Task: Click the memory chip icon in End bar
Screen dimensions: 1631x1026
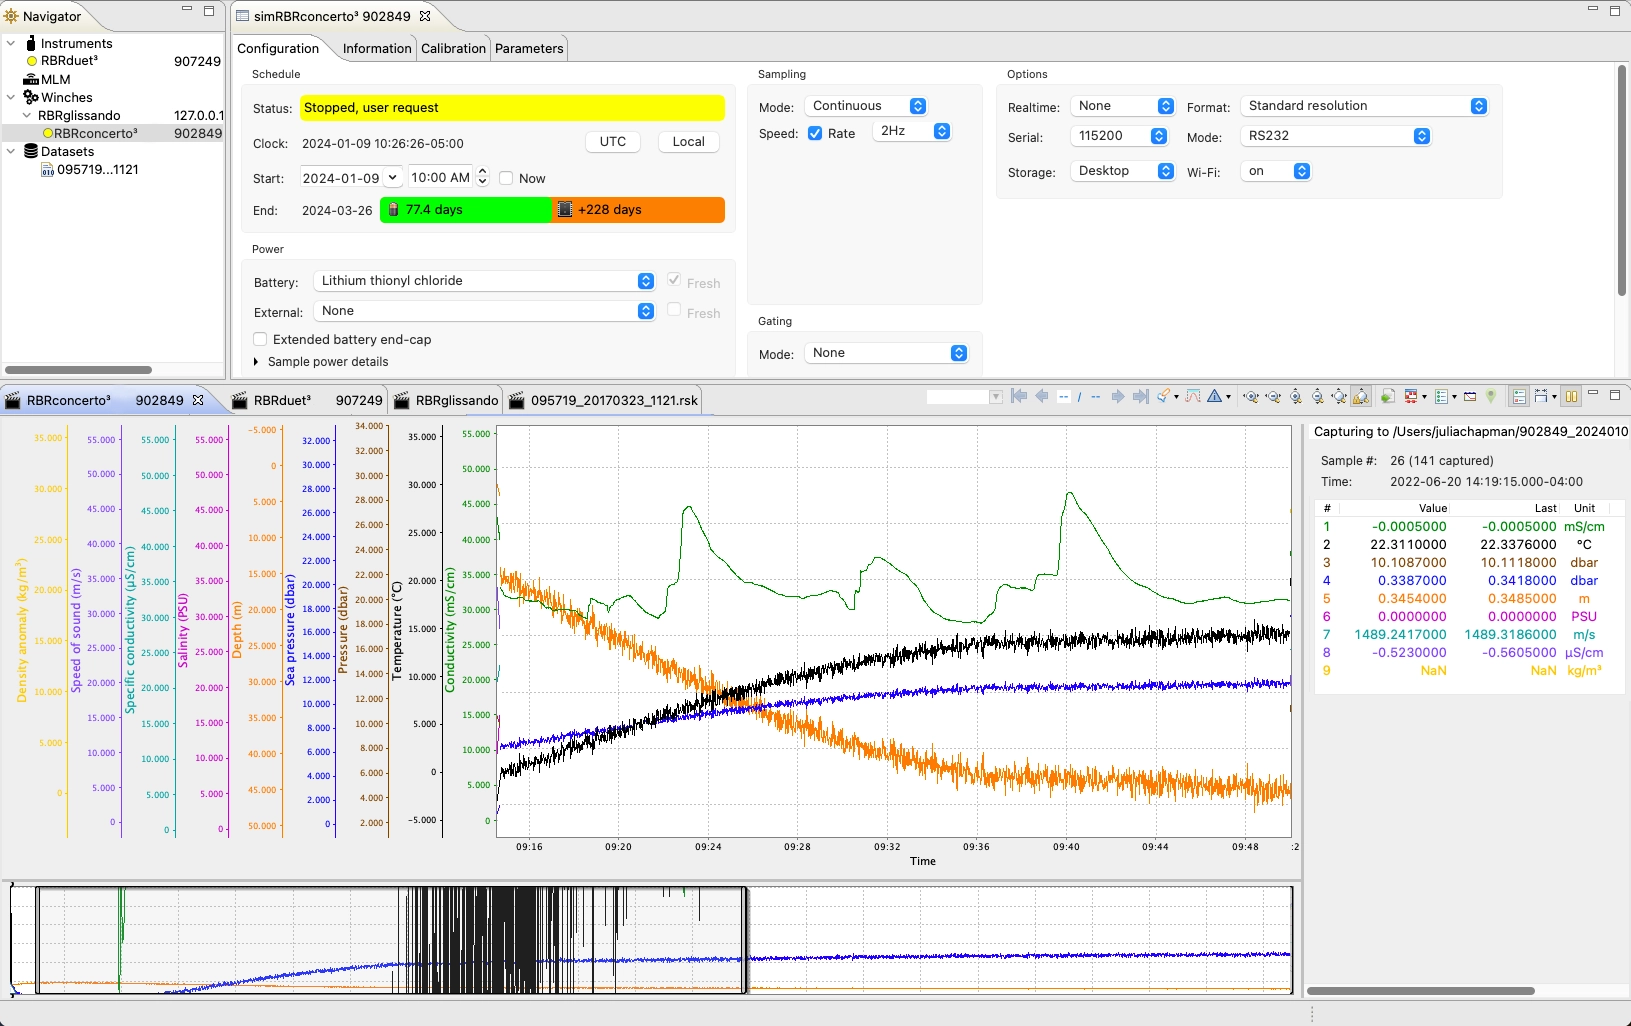Action: click(x=565, y=210)
